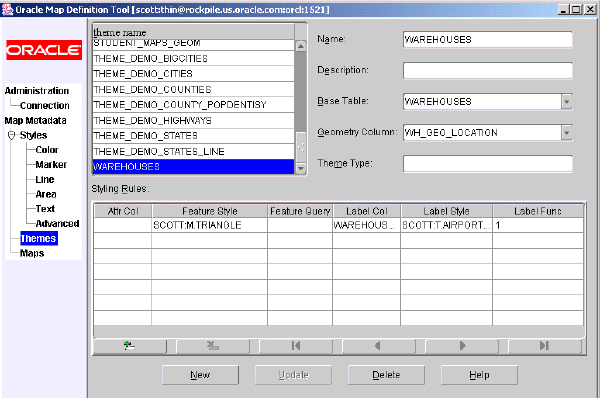Select THEME_DEMO_HIGHWAYS in theme list
This screenshot has height=398, width=600.
pos(194,120)
